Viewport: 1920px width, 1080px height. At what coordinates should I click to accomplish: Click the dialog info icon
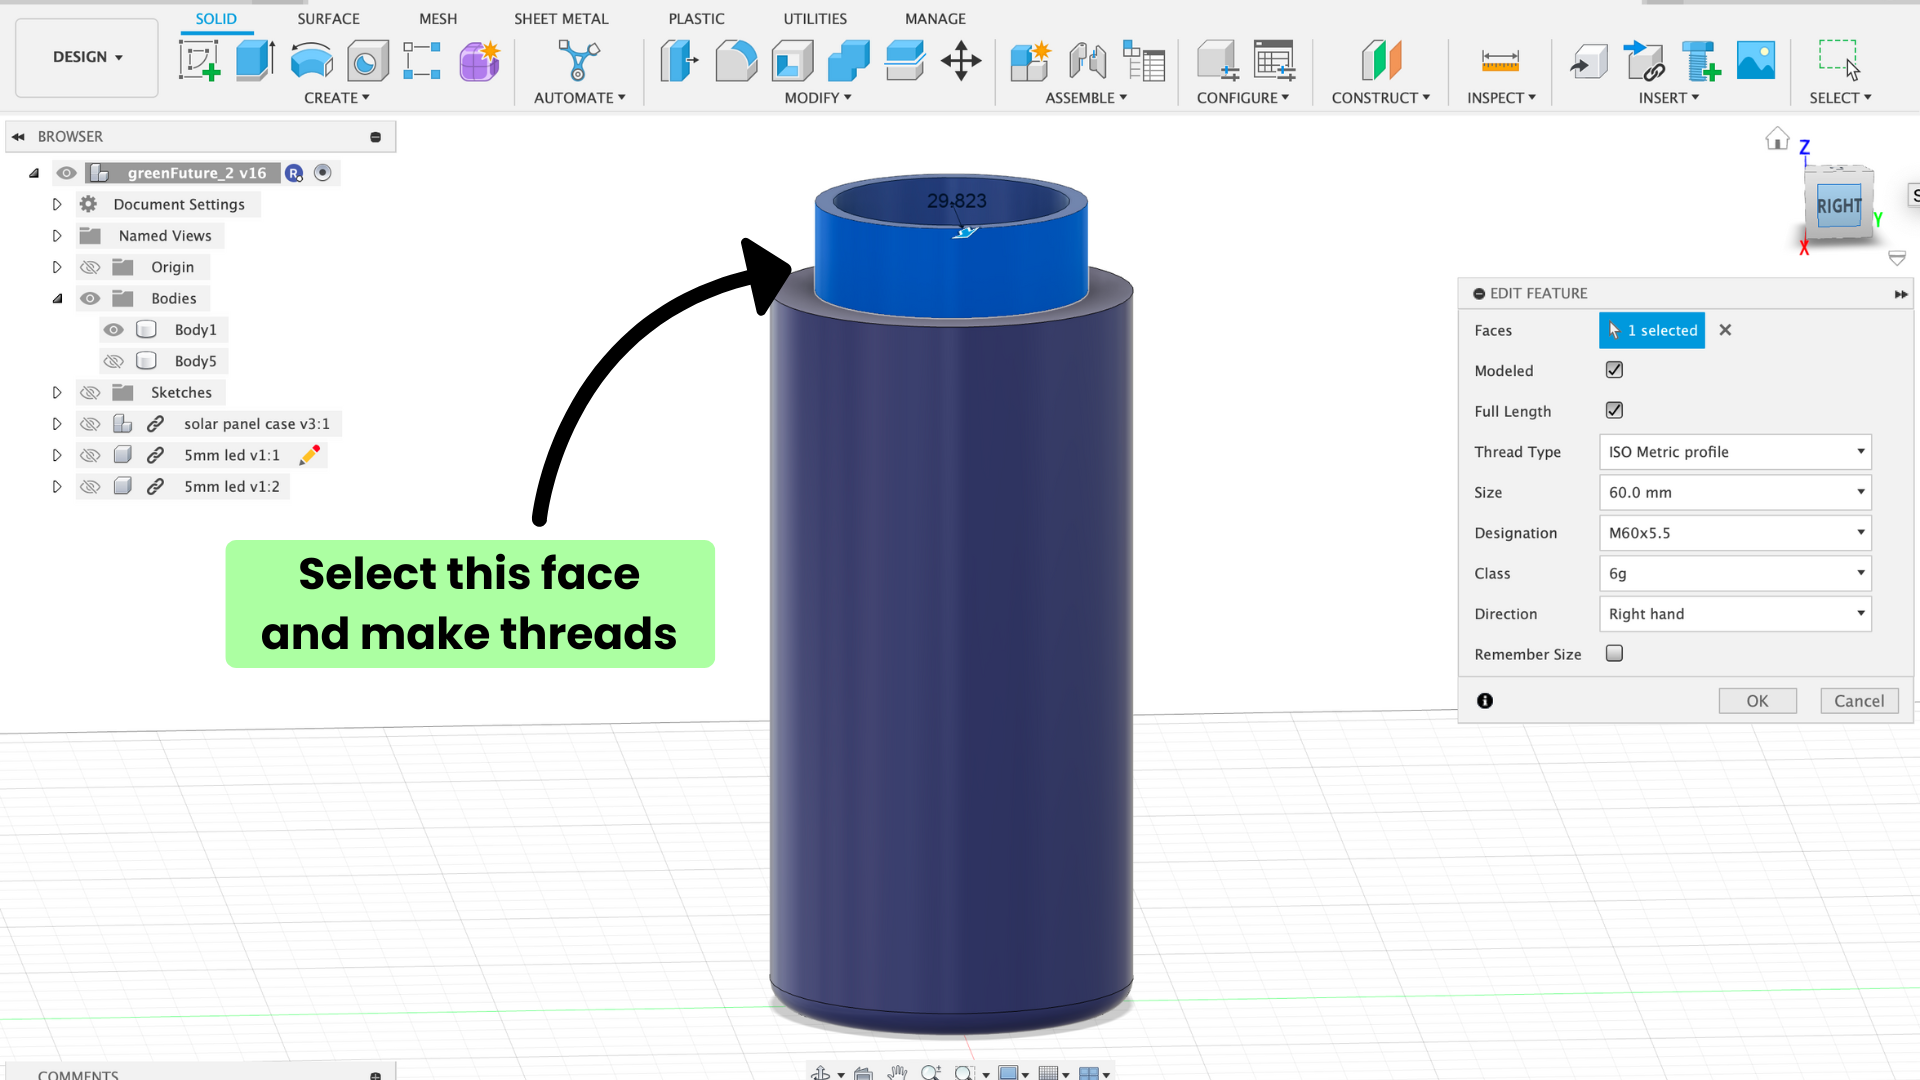coord(1485,701)
